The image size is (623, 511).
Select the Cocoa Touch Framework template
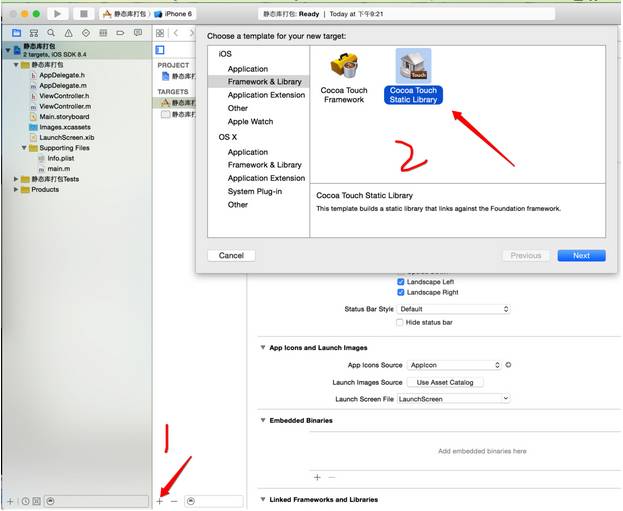pyautogui.click(x=344, y=78)
